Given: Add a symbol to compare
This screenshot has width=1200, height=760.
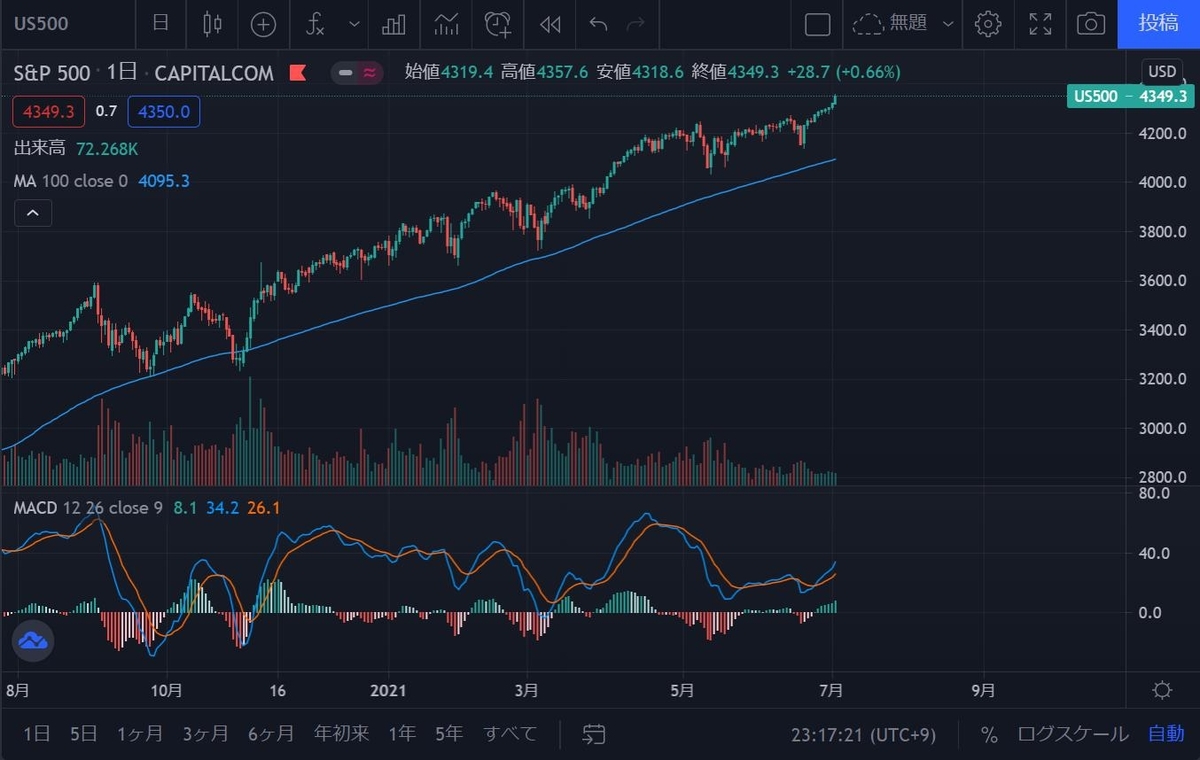Looking at the screenshot, I should pyautogui.click(x=263, y=24).
